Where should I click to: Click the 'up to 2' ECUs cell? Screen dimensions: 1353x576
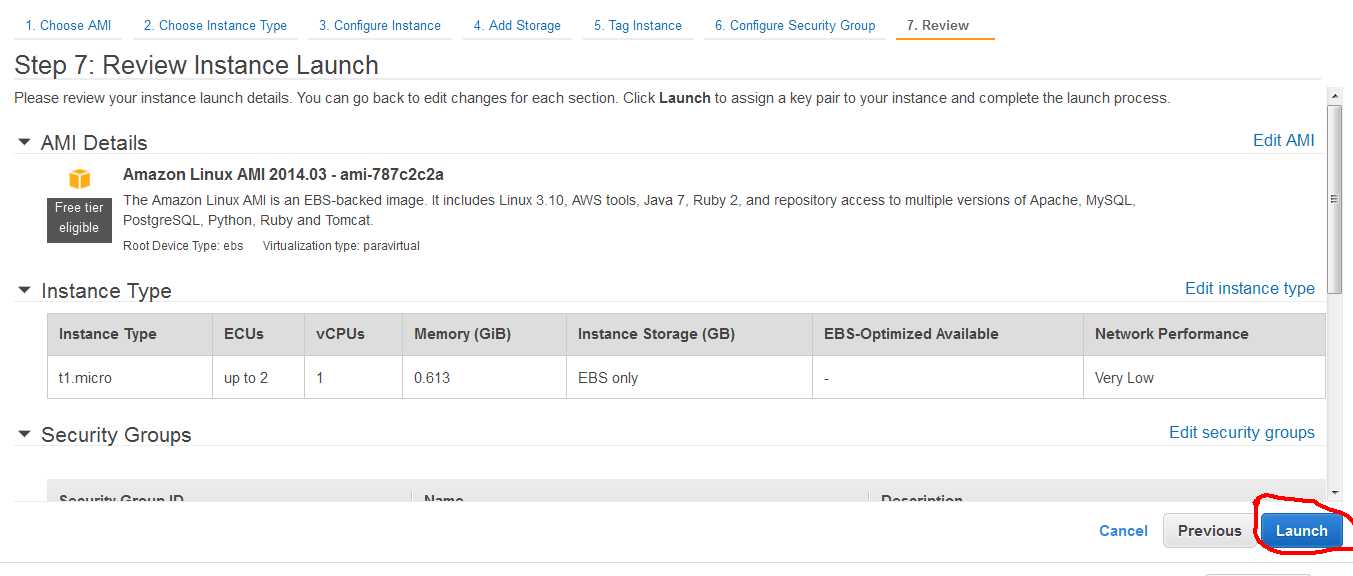(257, 378)
